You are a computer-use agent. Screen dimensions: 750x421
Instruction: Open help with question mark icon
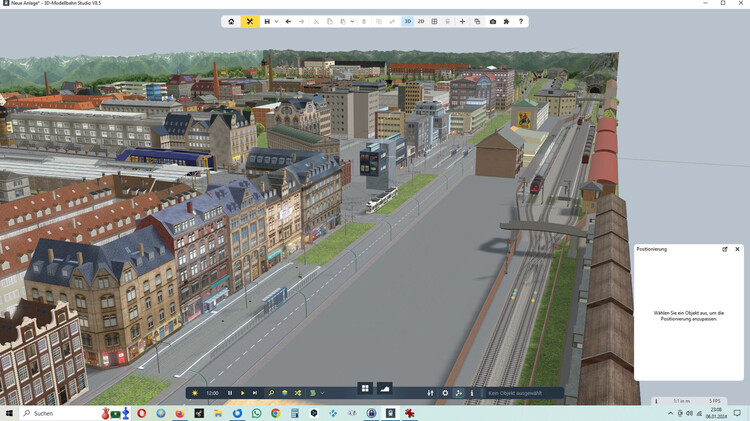click(x=520, y=21)
